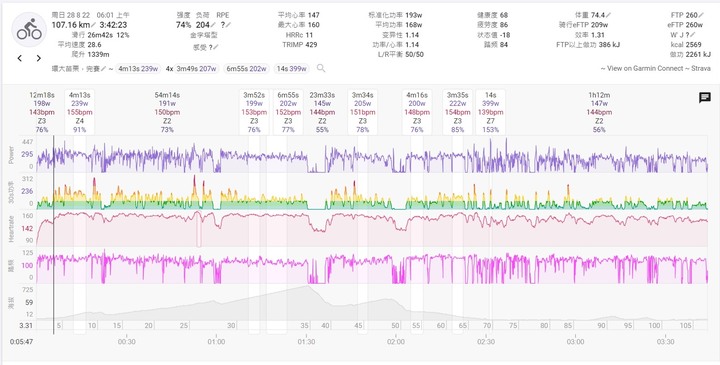Click the 状态值 -18 value

pyautogui.click(x=505, y=35)
